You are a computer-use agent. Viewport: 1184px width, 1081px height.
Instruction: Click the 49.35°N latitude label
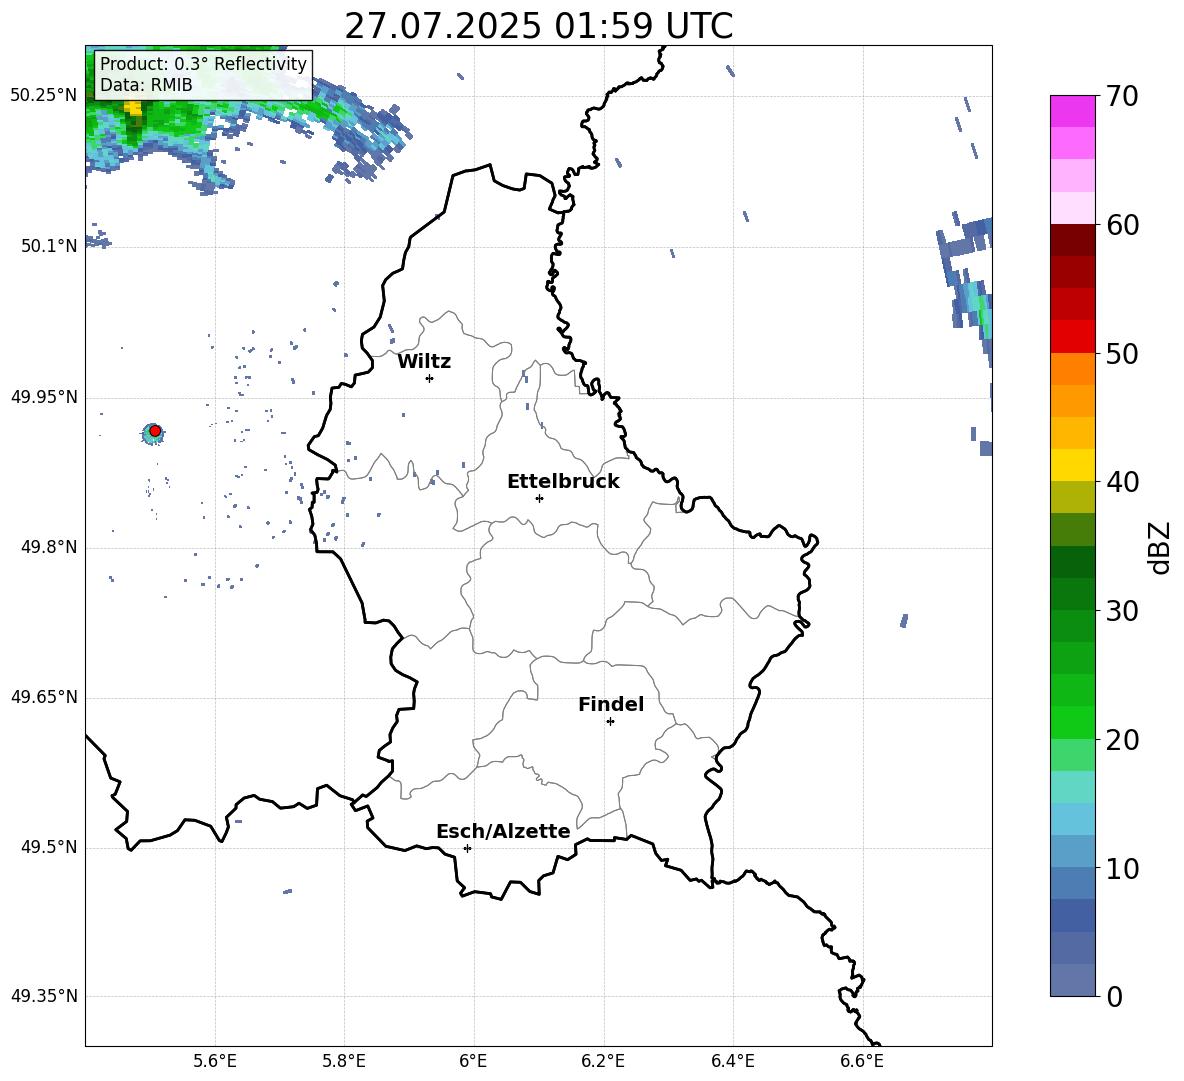click(x=44, y=996)
